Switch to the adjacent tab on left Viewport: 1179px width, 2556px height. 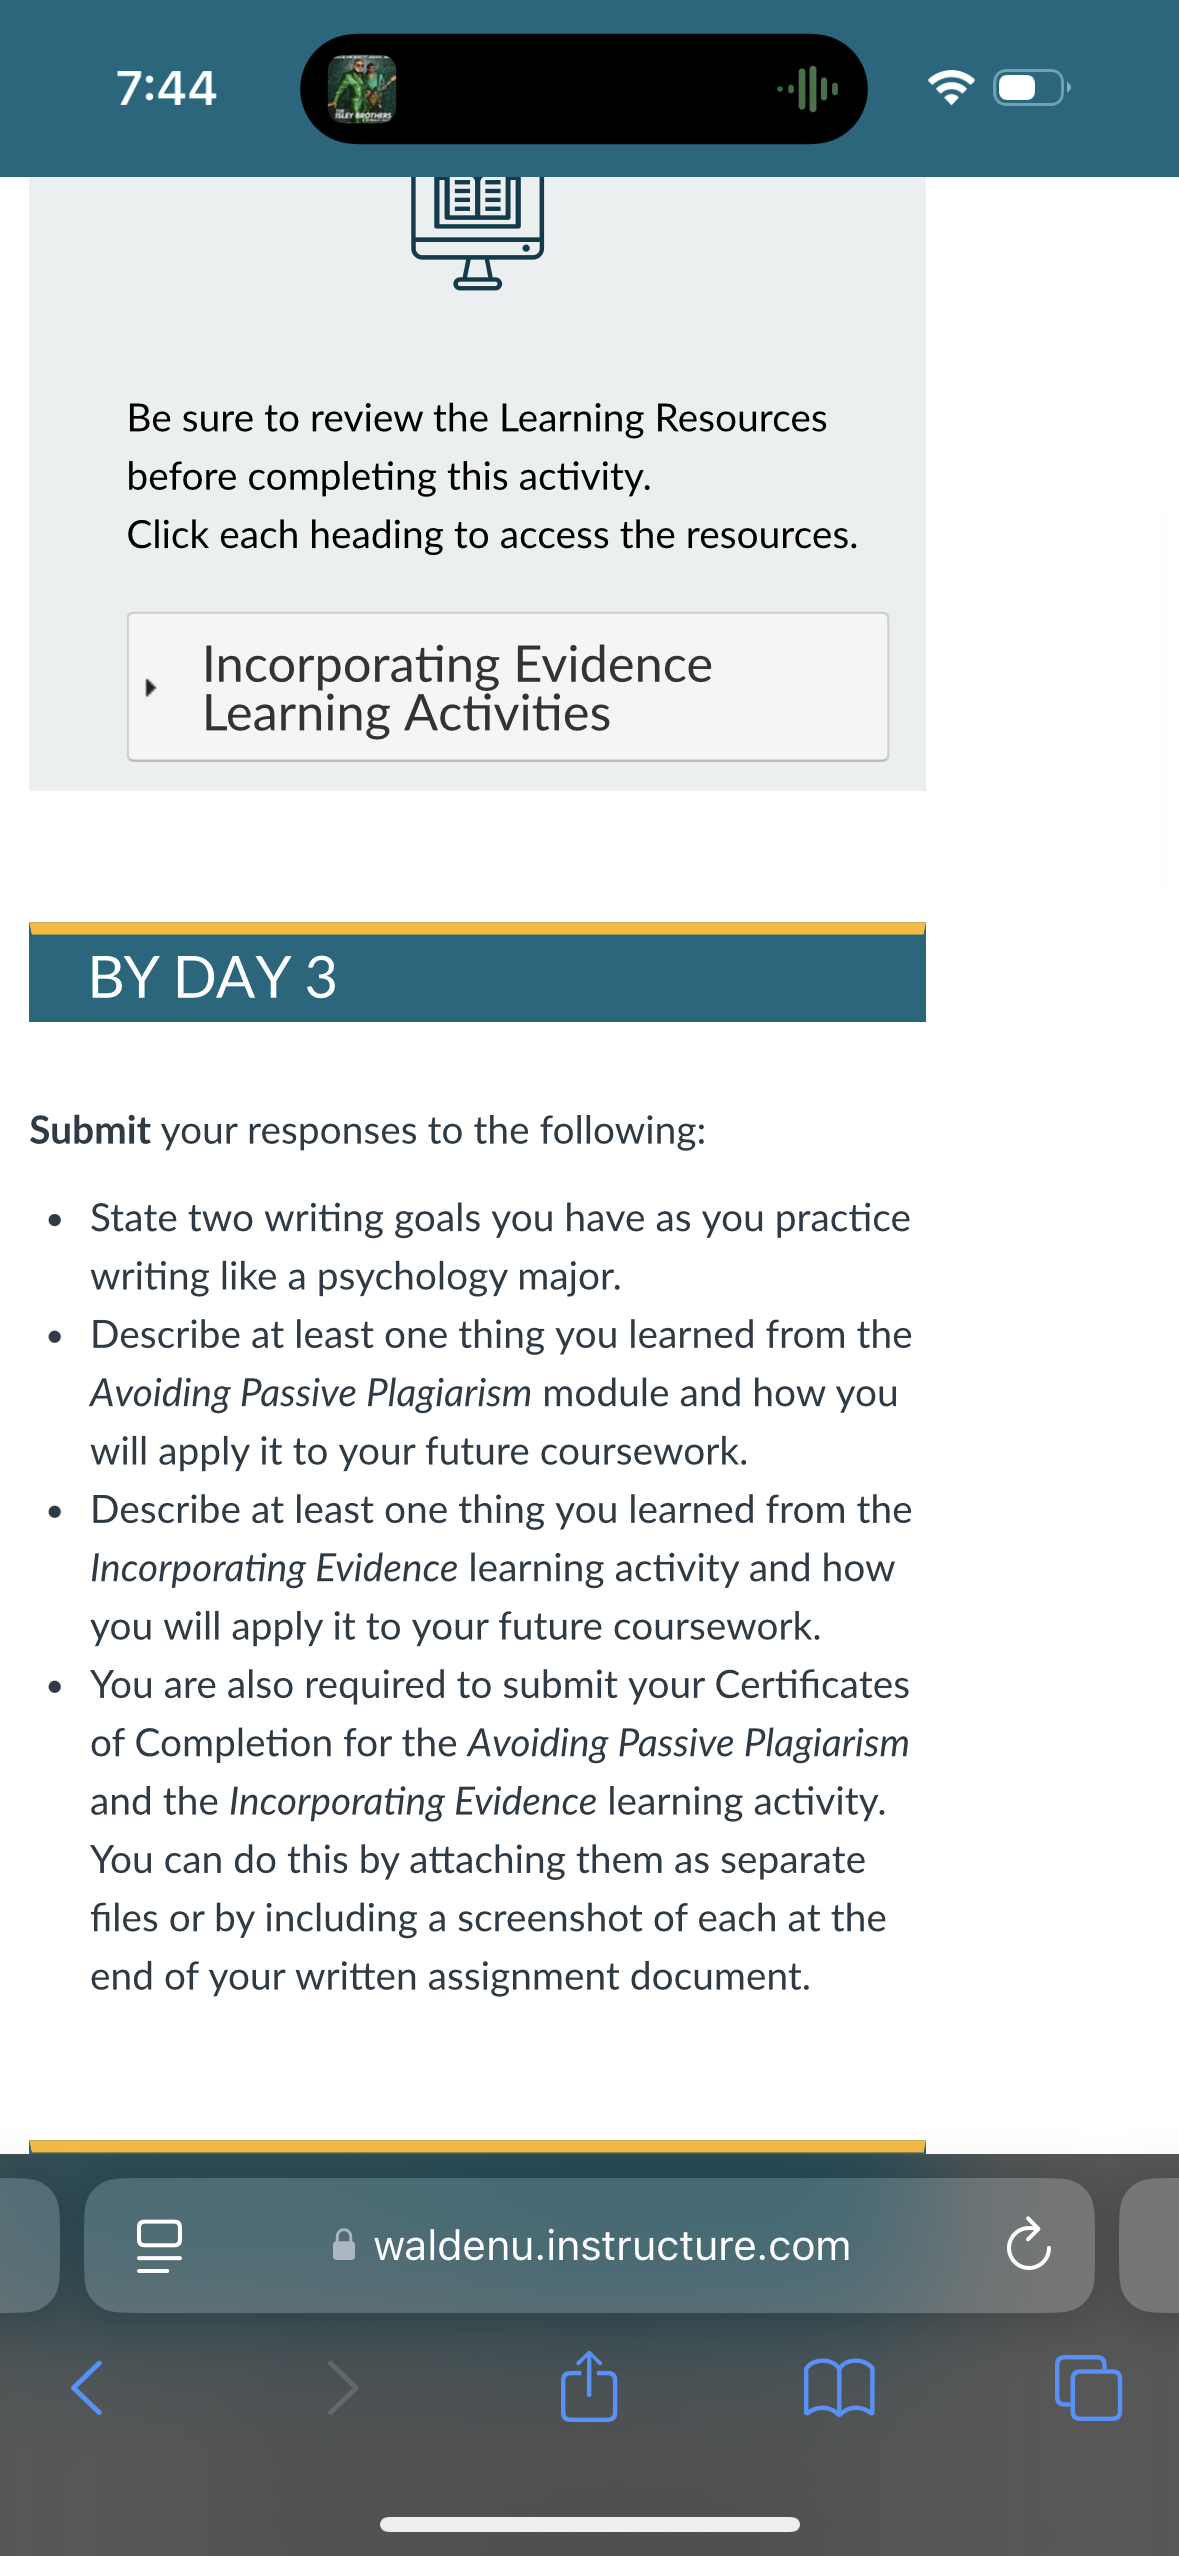[x=29, y=2245]
